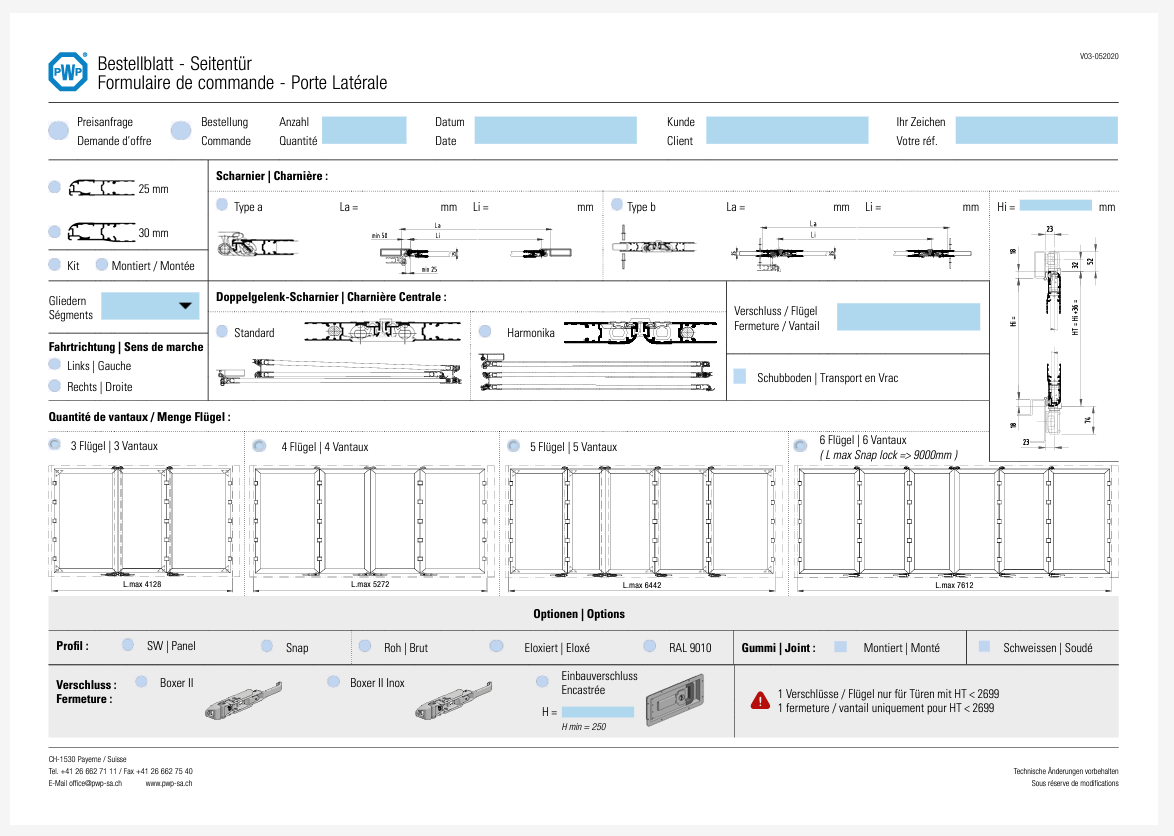
Task: Click the 30 mm profile diagram
Action: 101,232
